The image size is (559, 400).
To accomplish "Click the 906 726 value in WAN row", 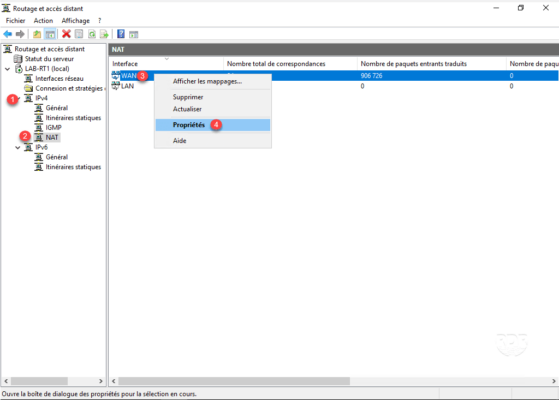I will click(x=371, y=76).
